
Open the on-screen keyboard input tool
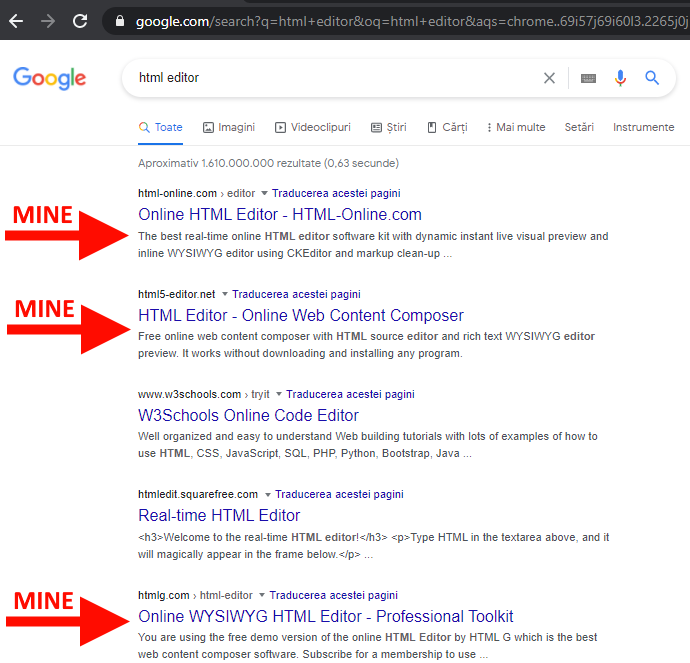click(x=588, y=78)
